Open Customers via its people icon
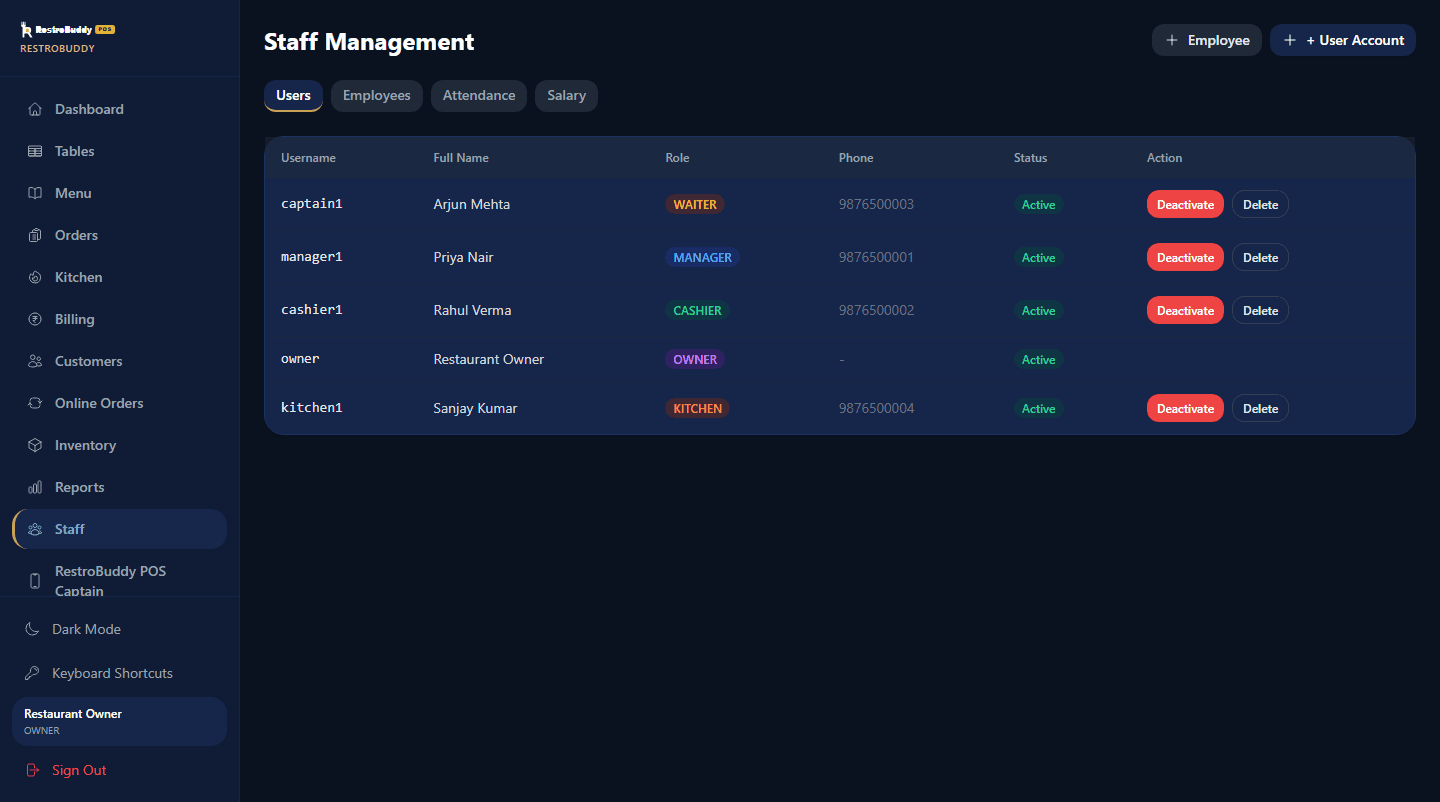This screenshot has width=1440, height=802. click(35, 361)
